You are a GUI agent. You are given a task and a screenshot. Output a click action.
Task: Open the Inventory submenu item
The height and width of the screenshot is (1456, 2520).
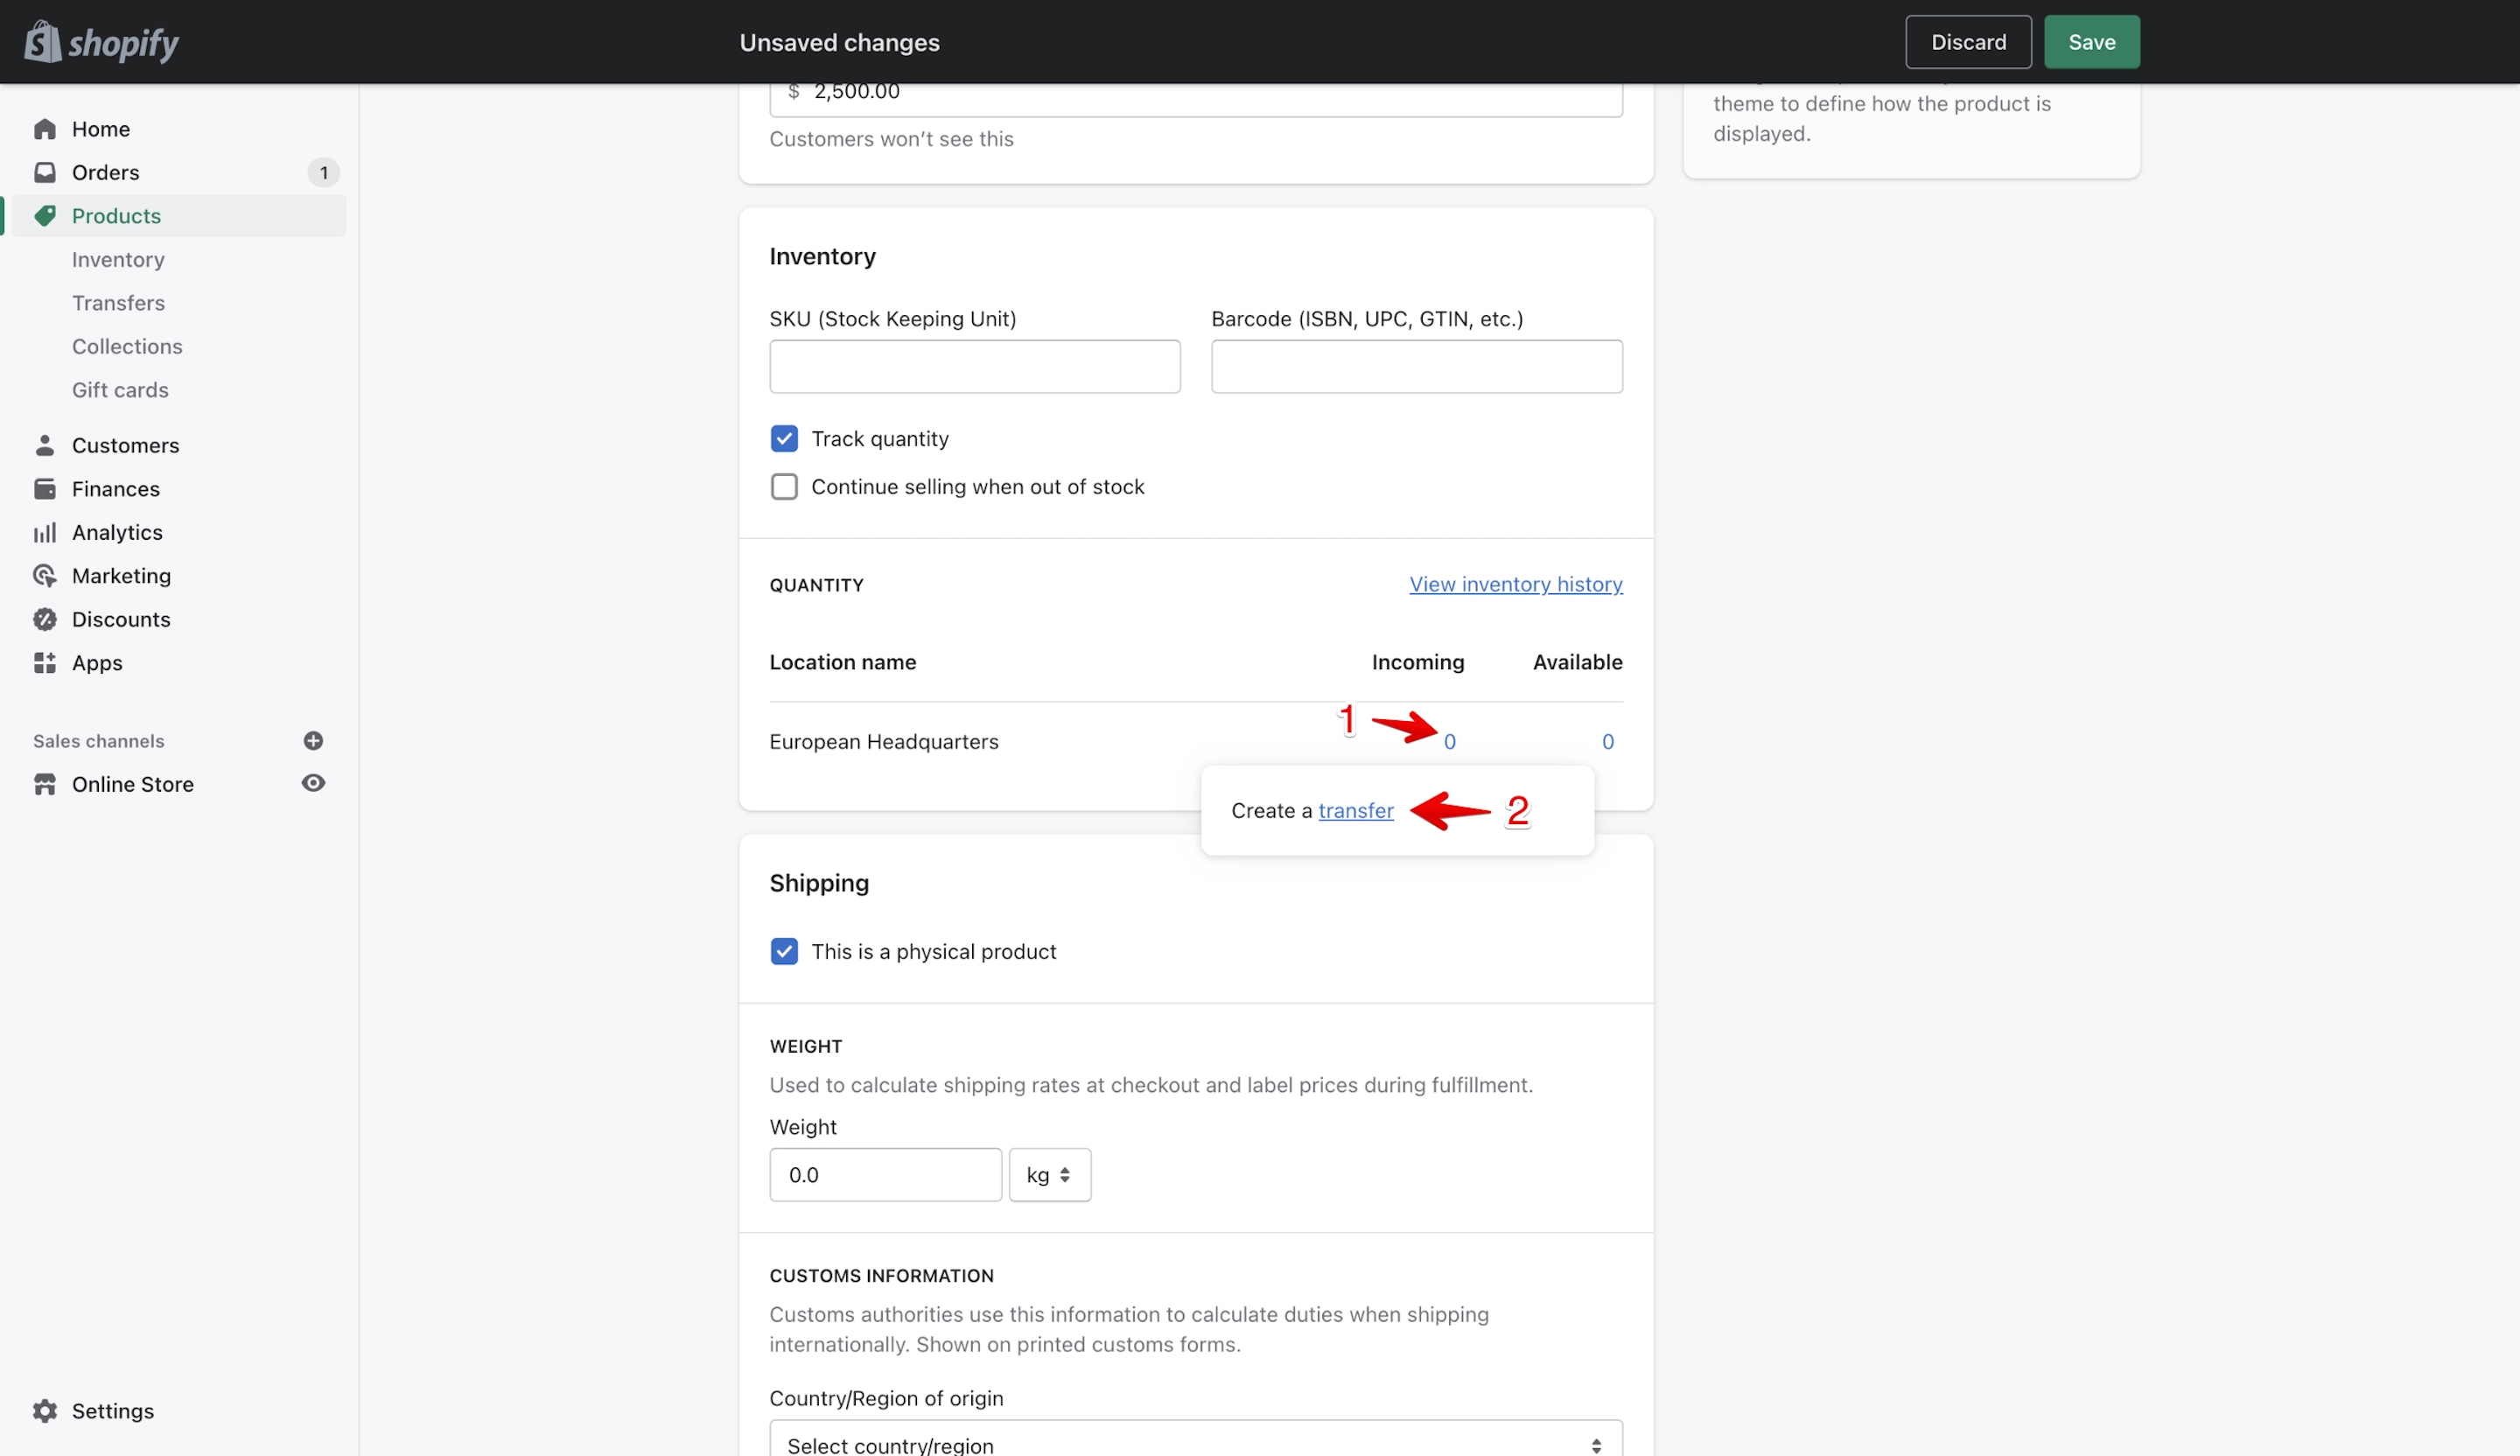pos(118,260)
